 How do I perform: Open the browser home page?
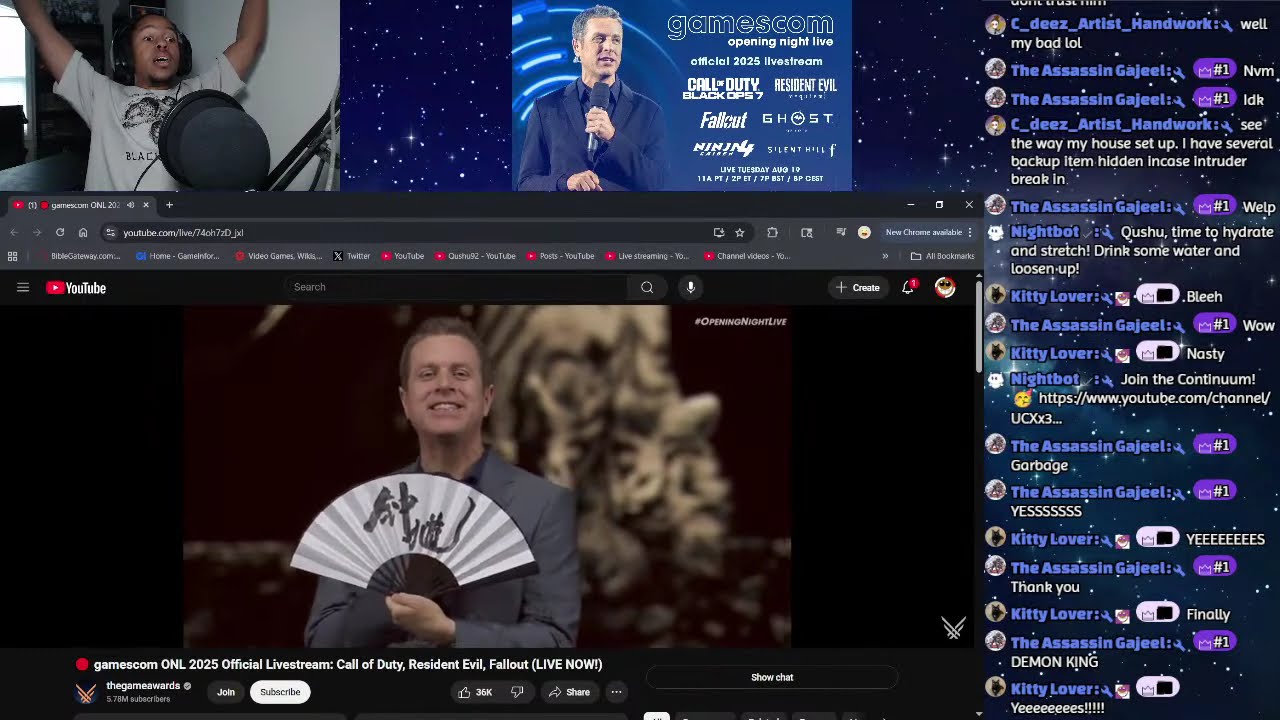coord(83,232)
